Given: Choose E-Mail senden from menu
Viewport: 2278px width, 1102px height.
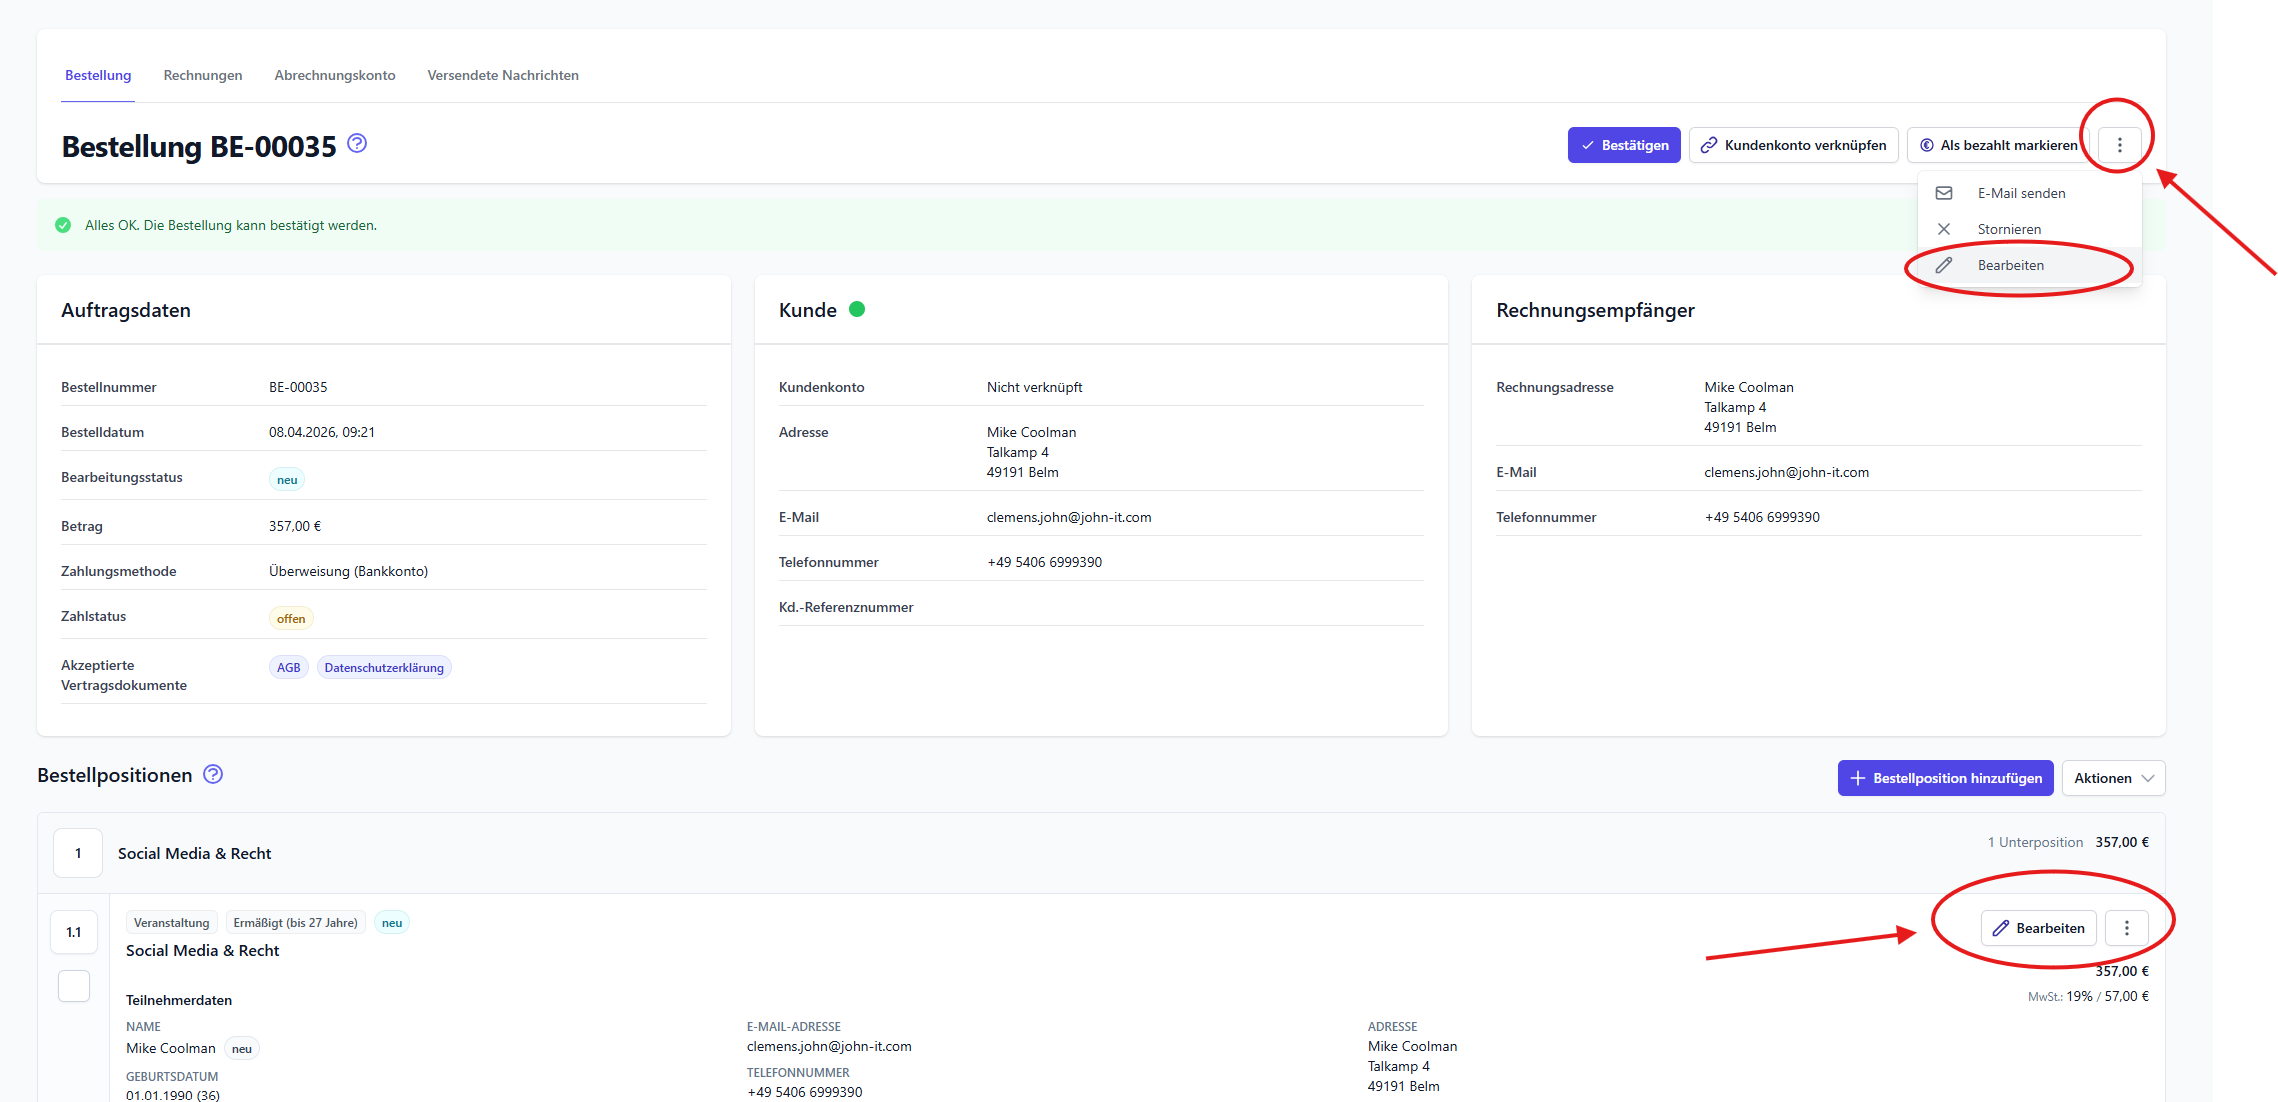Looking at the screenshot, I should 2029,193.
